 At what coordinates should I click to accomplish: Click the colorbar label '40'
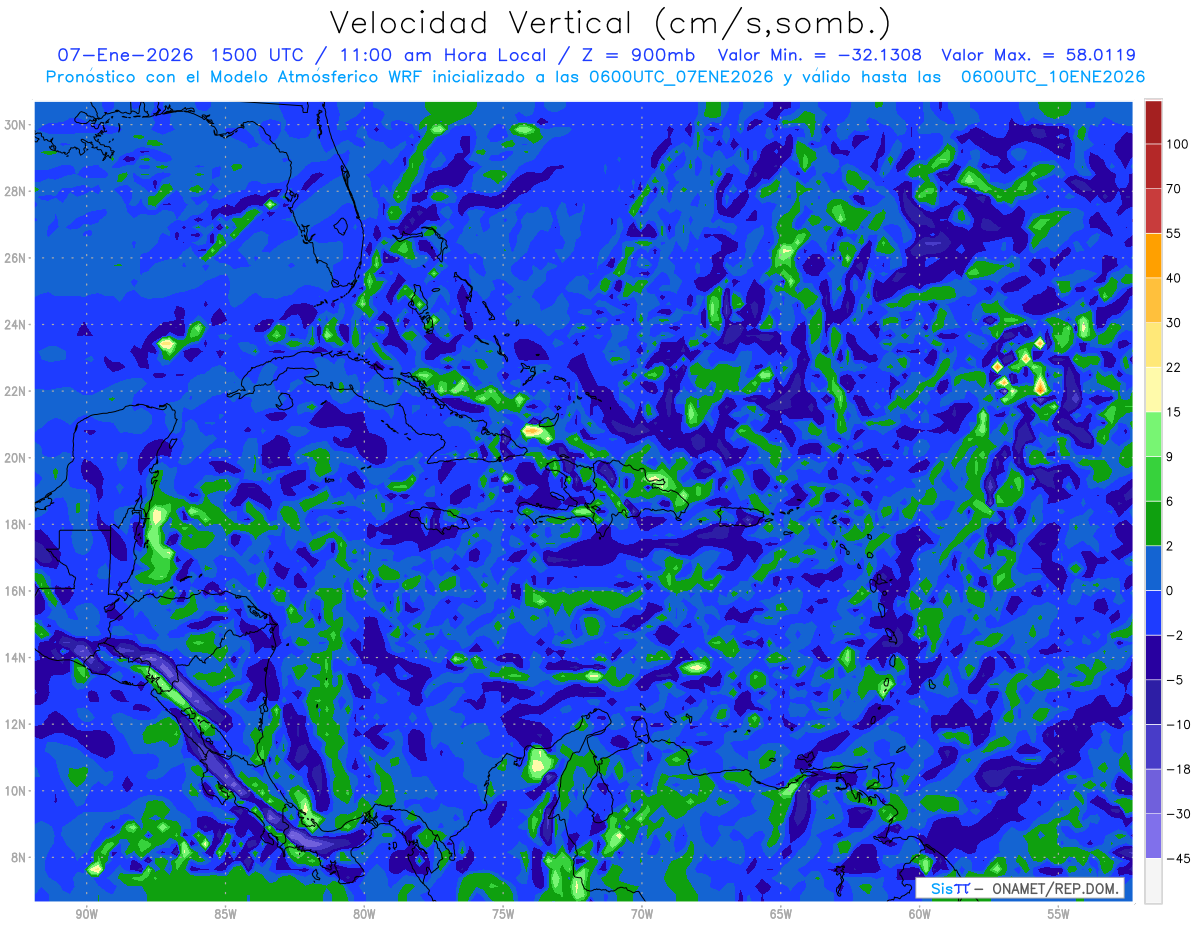click(1173, 277)
